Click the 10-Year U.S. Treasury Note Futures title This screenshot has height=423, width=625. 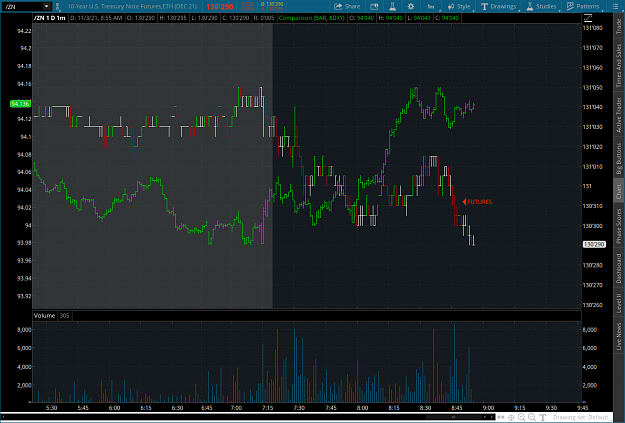point(132,6)
